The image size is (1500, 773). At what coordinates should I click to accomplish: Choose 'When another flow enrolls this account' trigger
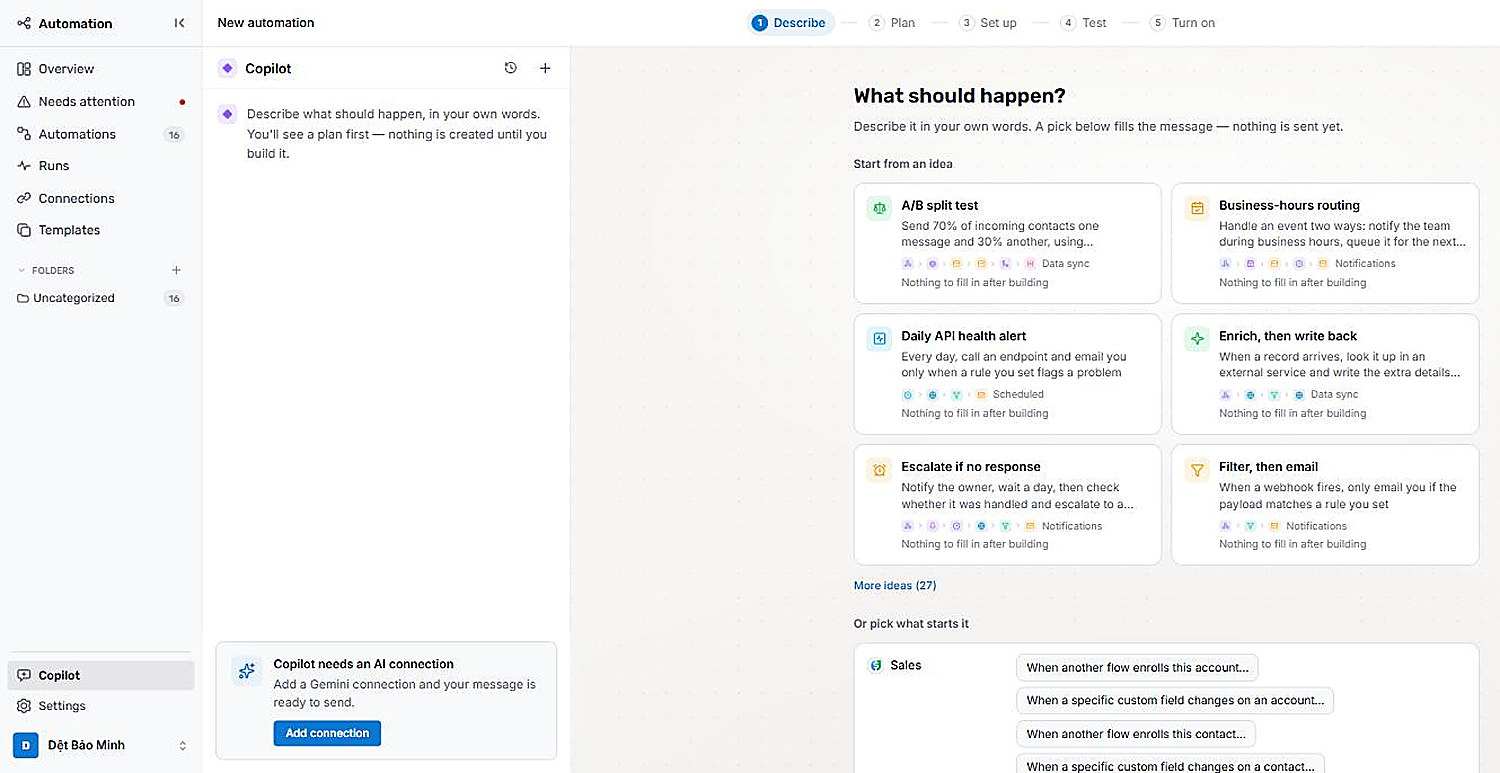(1137, 668)
